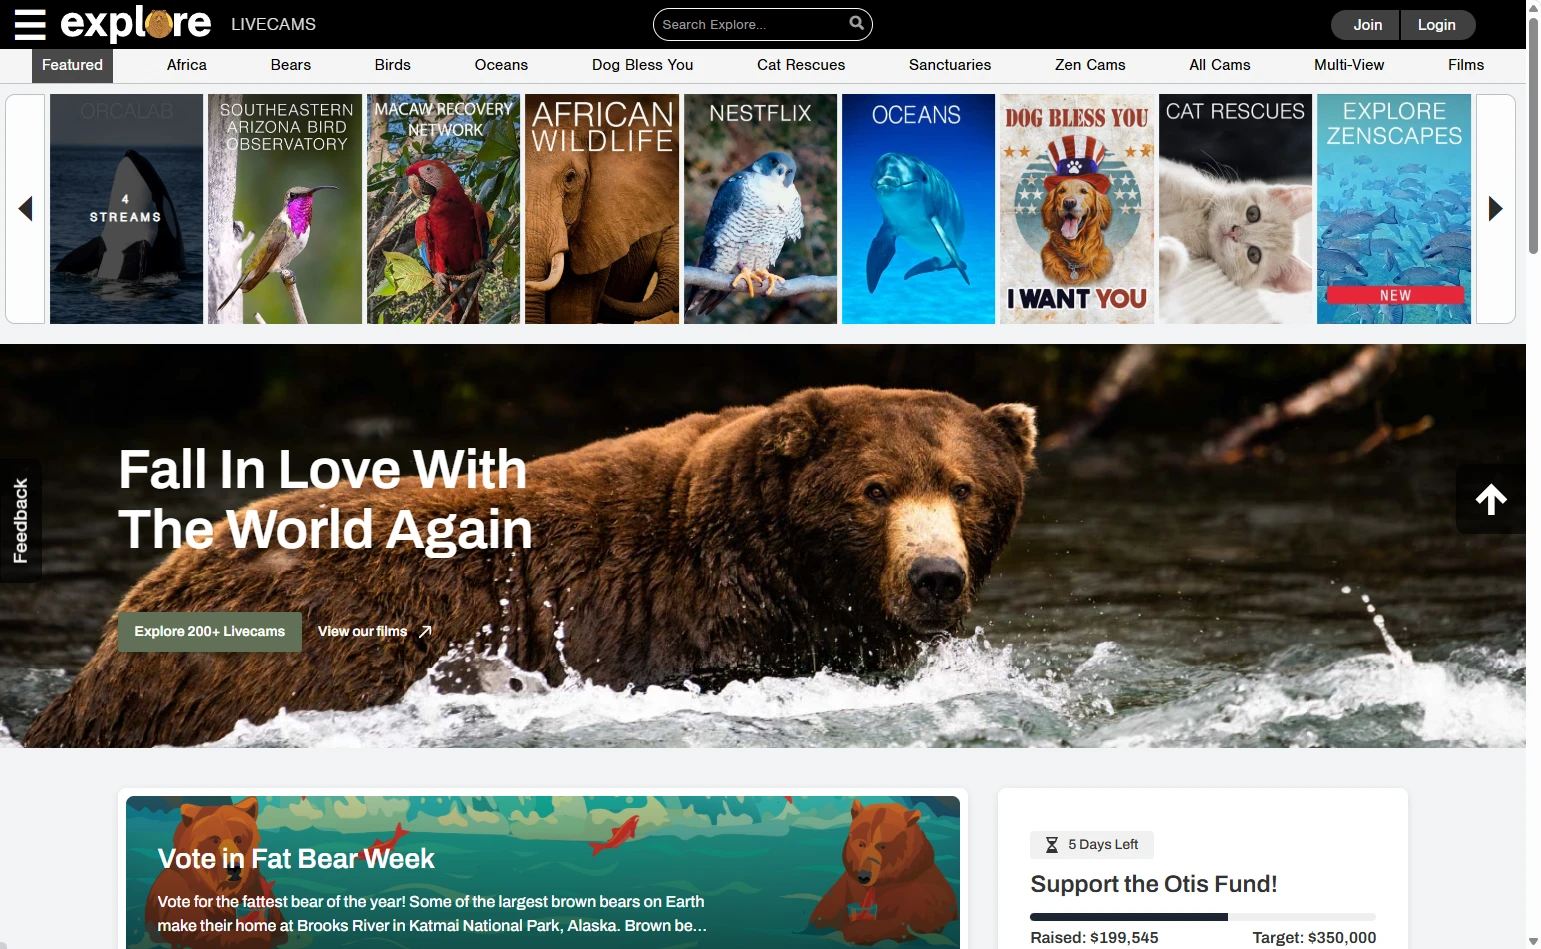Viewport: 1541px width, 949px height.
Task: Open the Multi-View menu item
Action: (x=1348, y=65)
